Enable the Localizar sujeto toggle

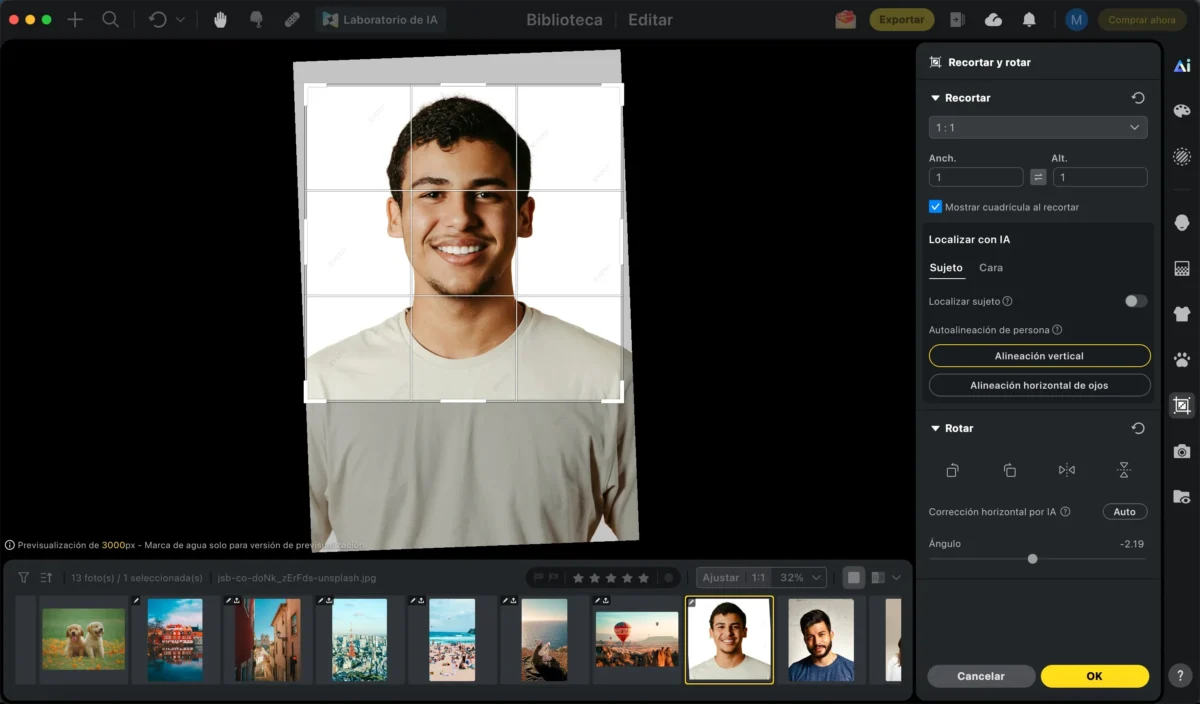1135,301
